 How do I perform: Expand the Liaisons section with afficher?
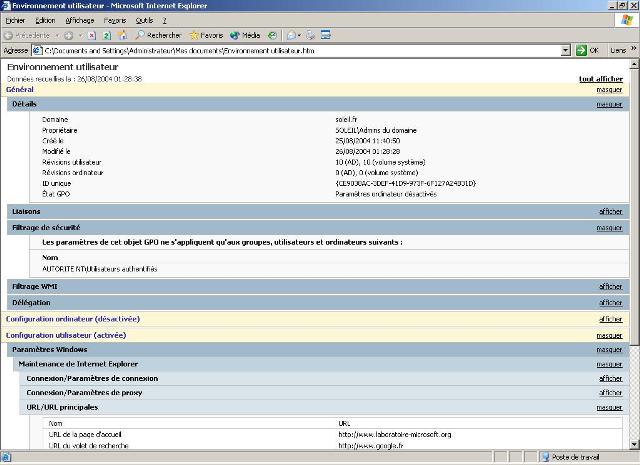(x=610, y=211)
